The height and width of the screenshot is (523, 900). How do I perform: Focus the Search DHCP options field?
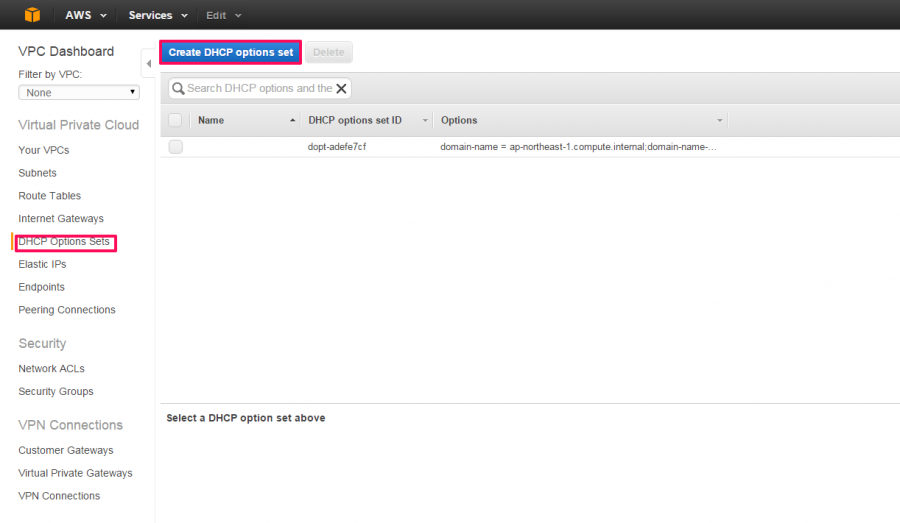[259, 88]
